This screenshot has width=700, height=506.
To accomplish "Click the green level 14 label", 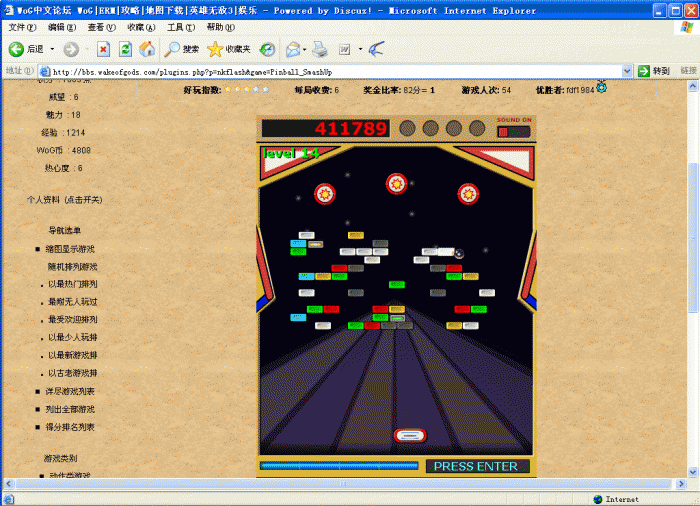I will [291, 154].
